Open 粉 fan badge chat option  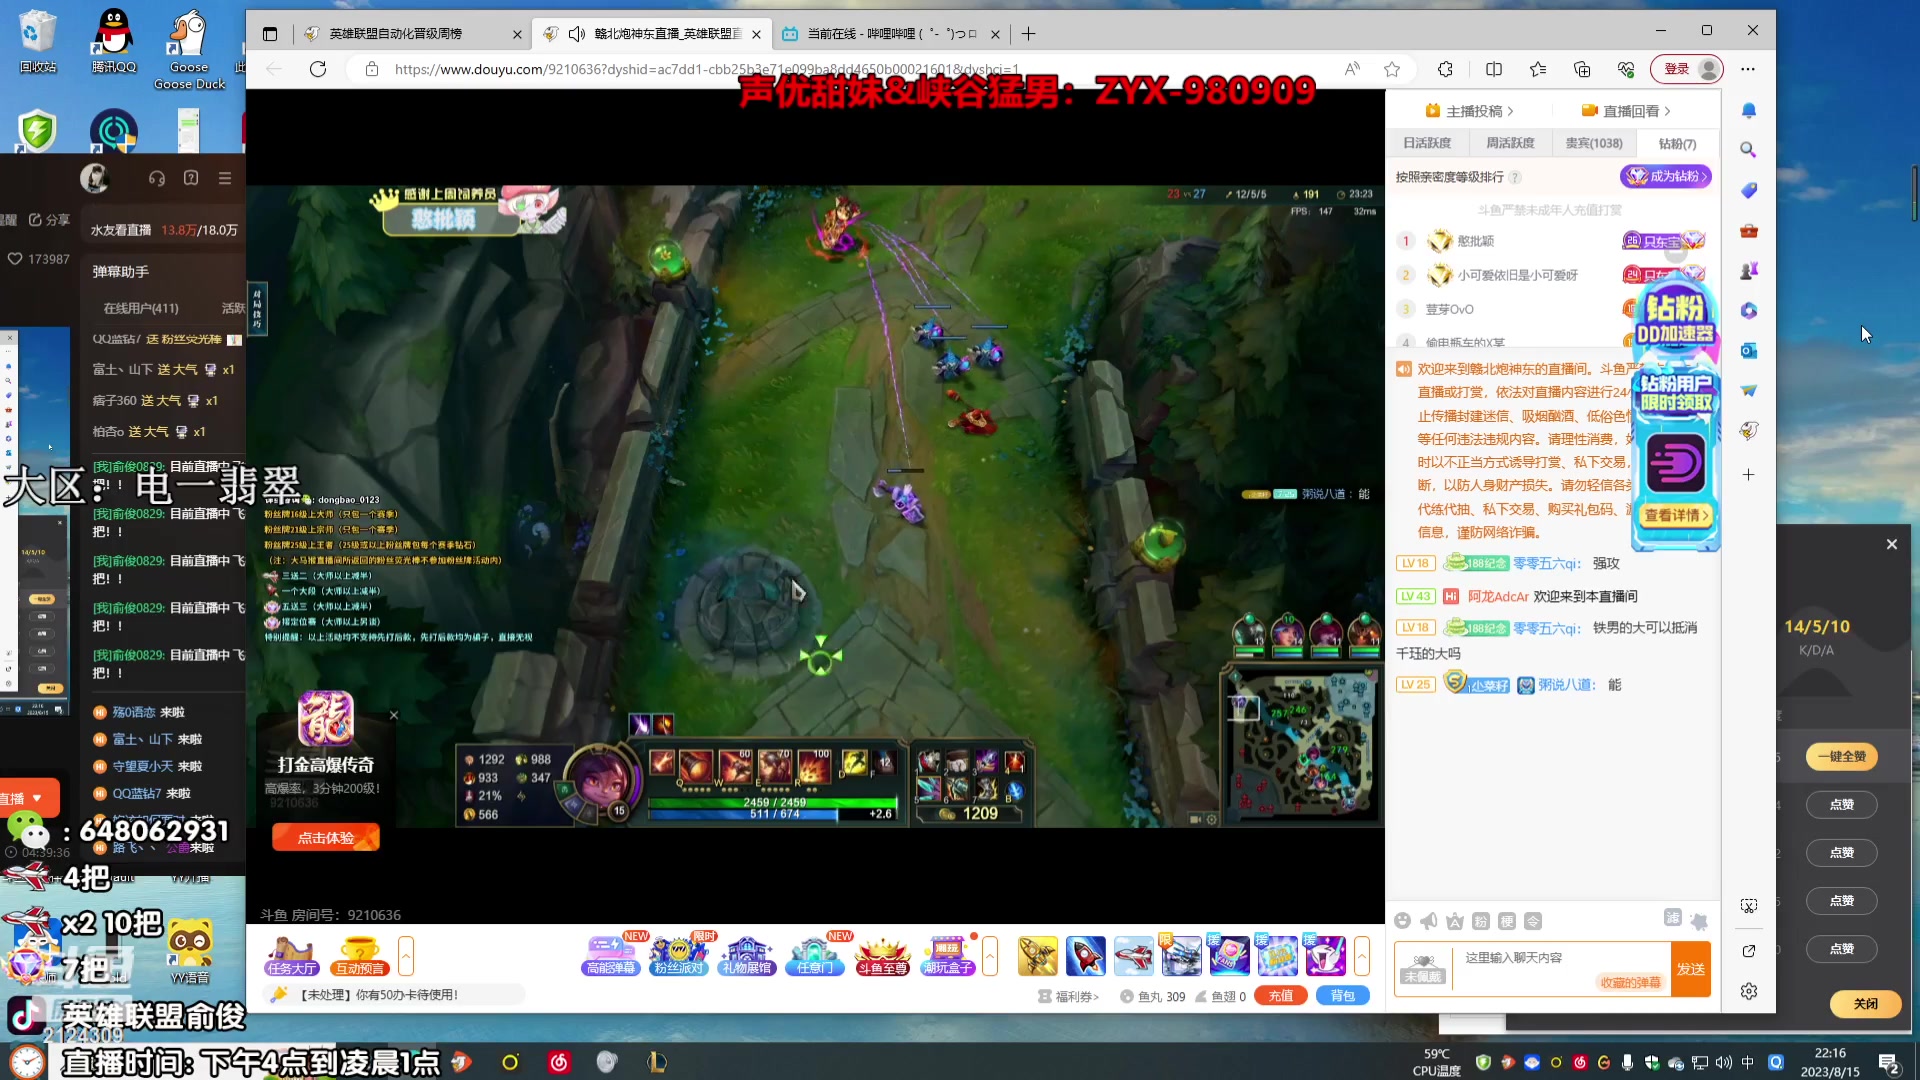pyautogui.click(x=1481, y=921)
